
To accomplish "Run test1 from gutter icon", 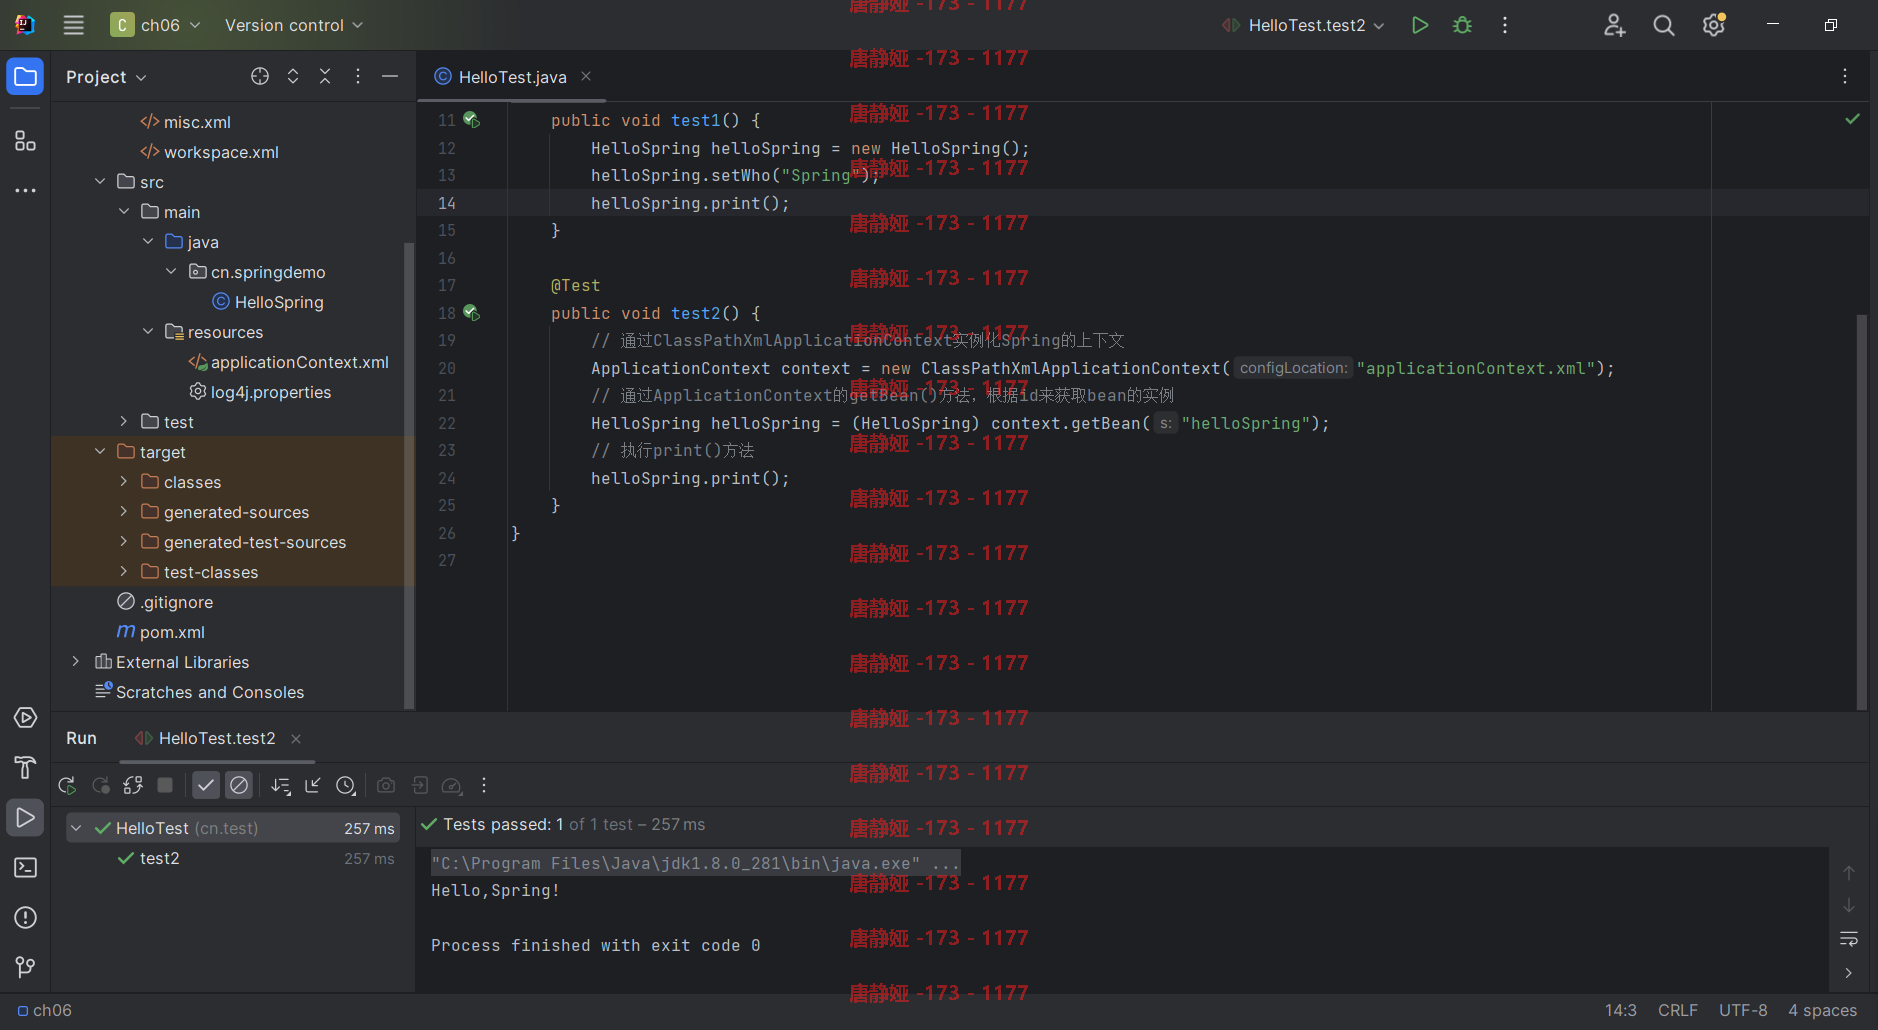I will (x=471, y=120).
